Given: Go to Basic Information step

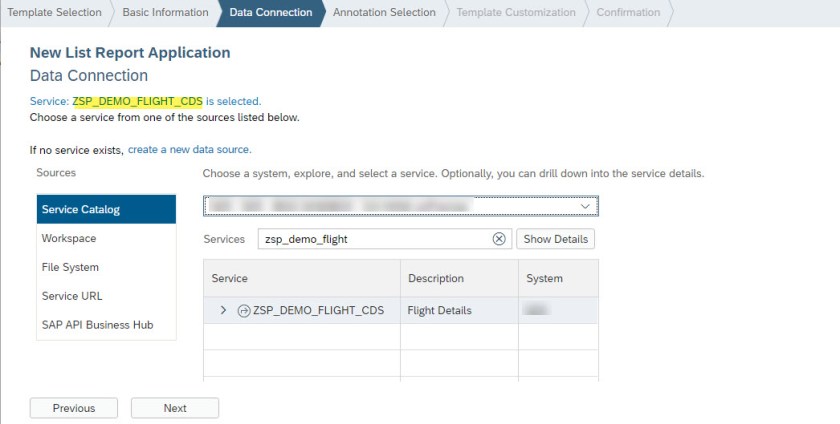Looking at the screenshot, I should tap(165, 13).
